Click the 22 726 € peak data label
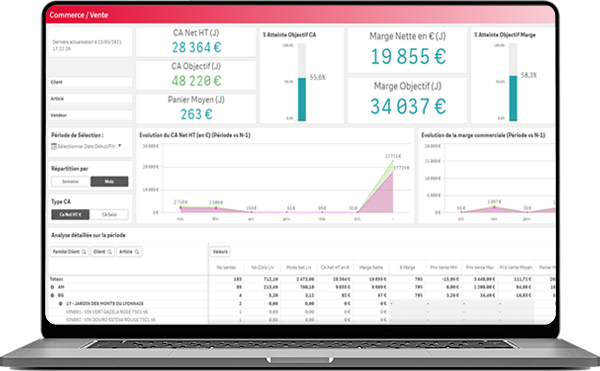 pyautogui.click(x=393, y=156)
